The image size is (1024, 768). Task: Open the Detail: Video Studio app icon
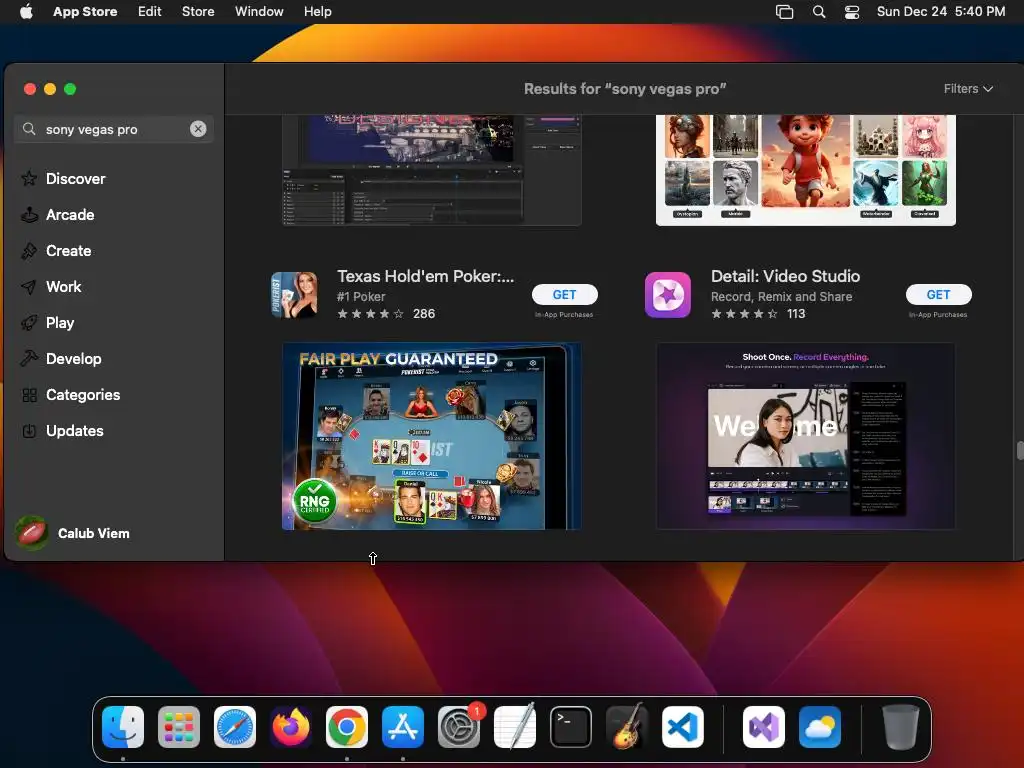(x=667, y=295)
